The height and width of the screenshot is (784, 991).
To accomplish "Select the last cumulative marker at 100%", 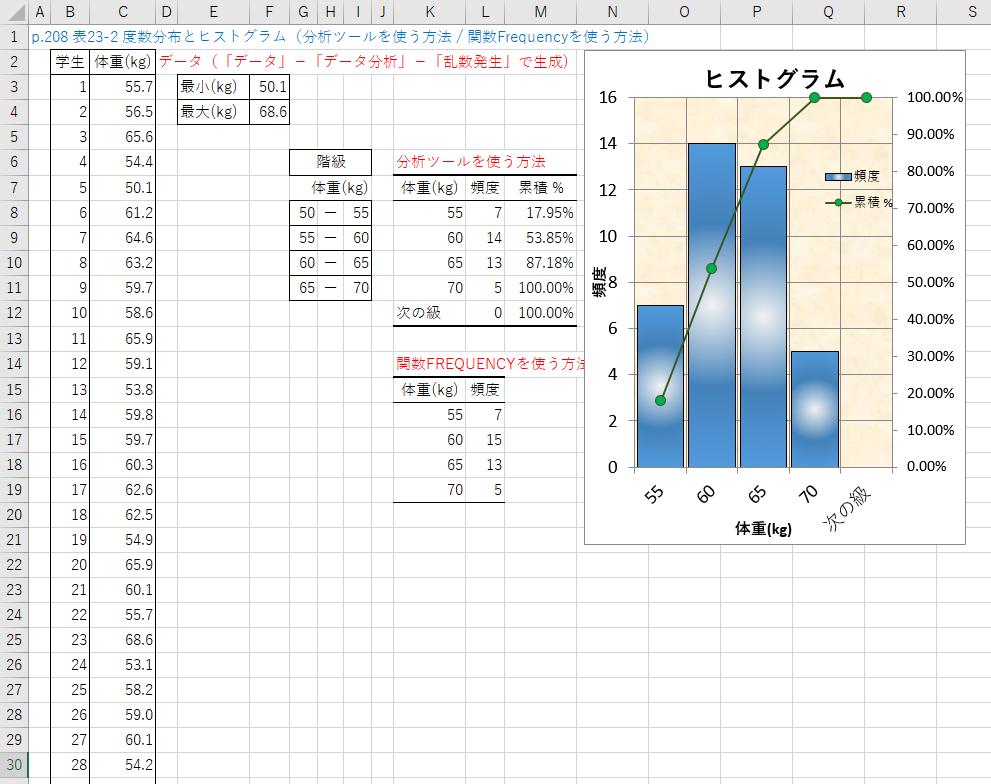I will [x=866, y=97].
